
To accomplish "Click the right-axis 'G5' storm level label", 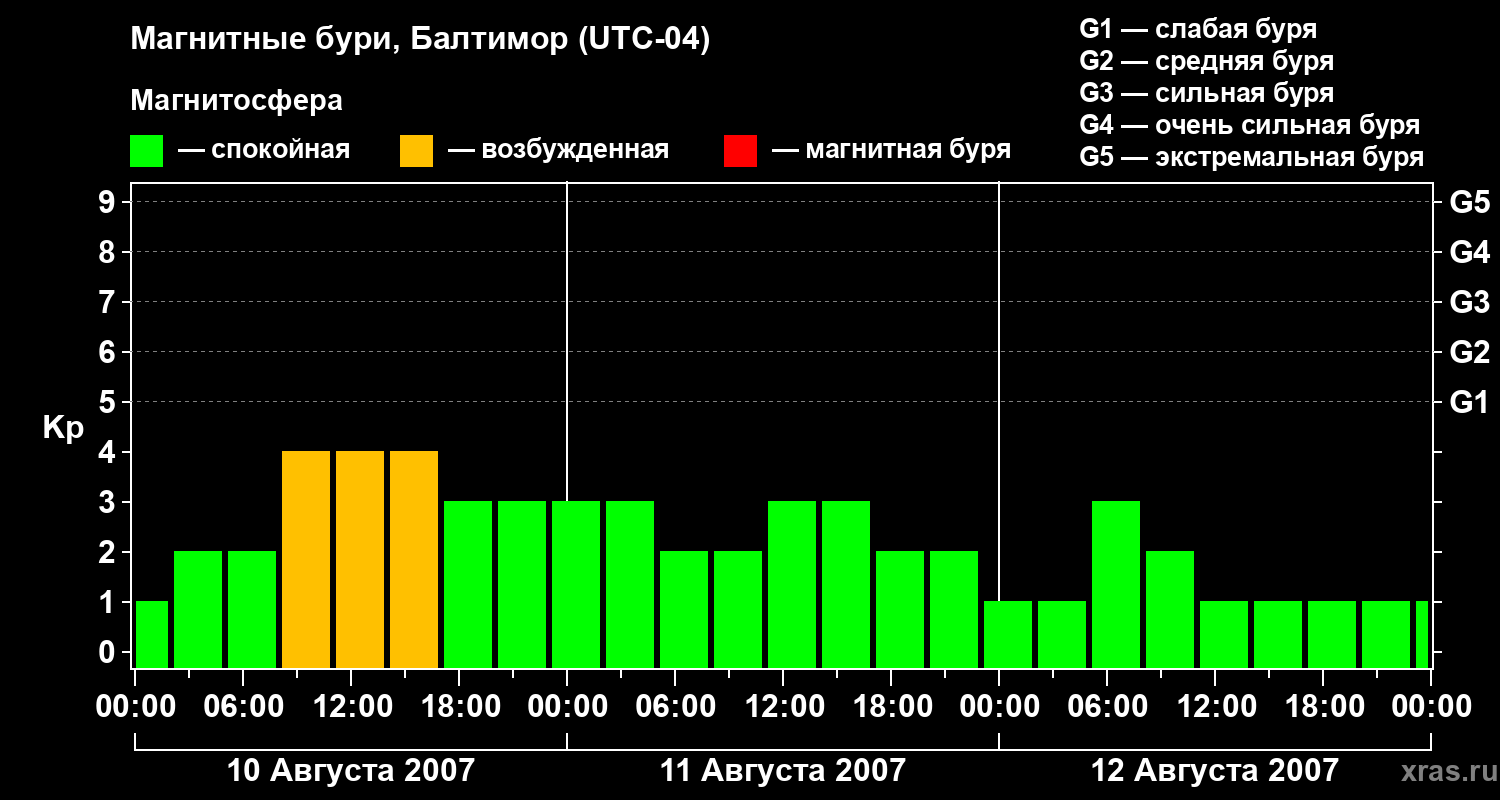I will [x=1469, y=202].
